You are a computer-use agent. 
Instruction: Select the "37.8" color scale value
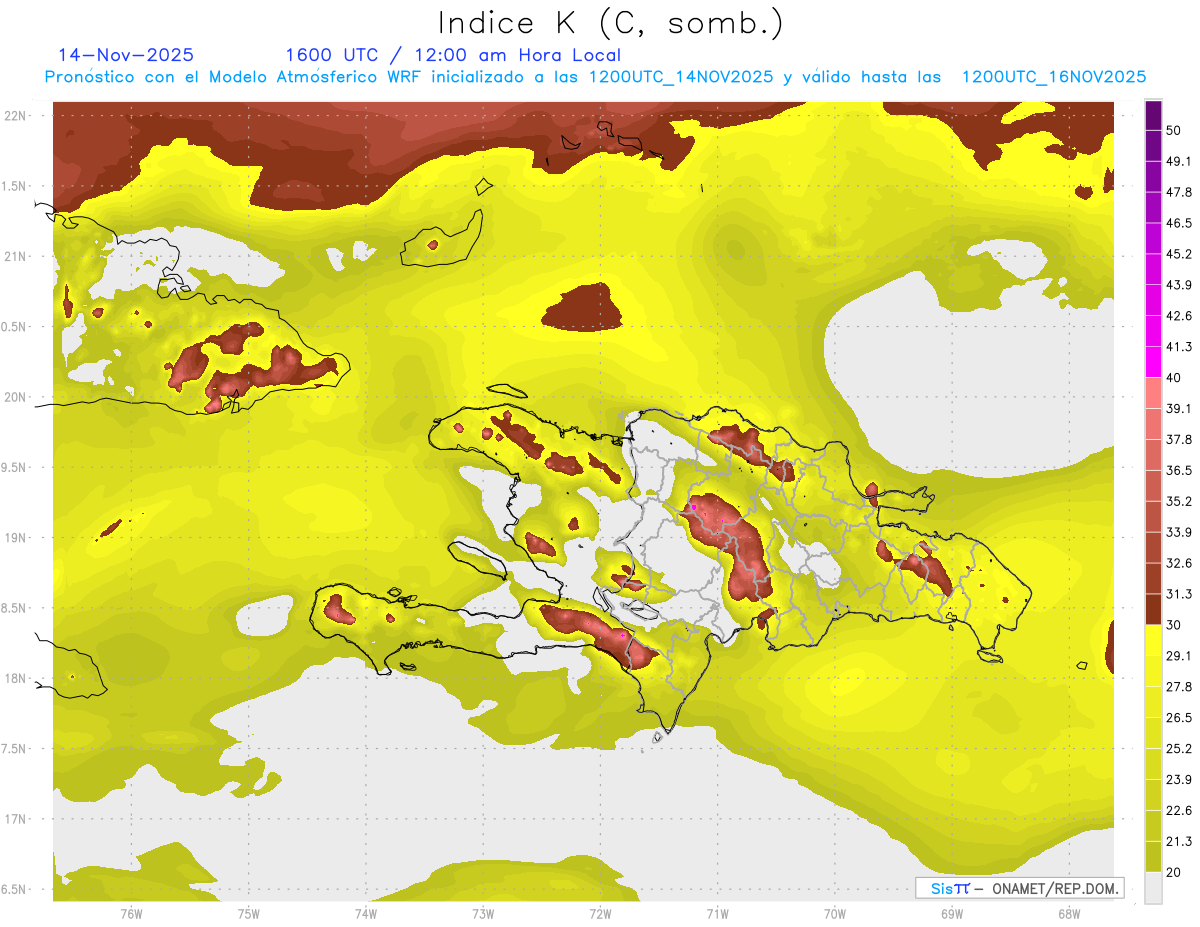[1178, 439]
